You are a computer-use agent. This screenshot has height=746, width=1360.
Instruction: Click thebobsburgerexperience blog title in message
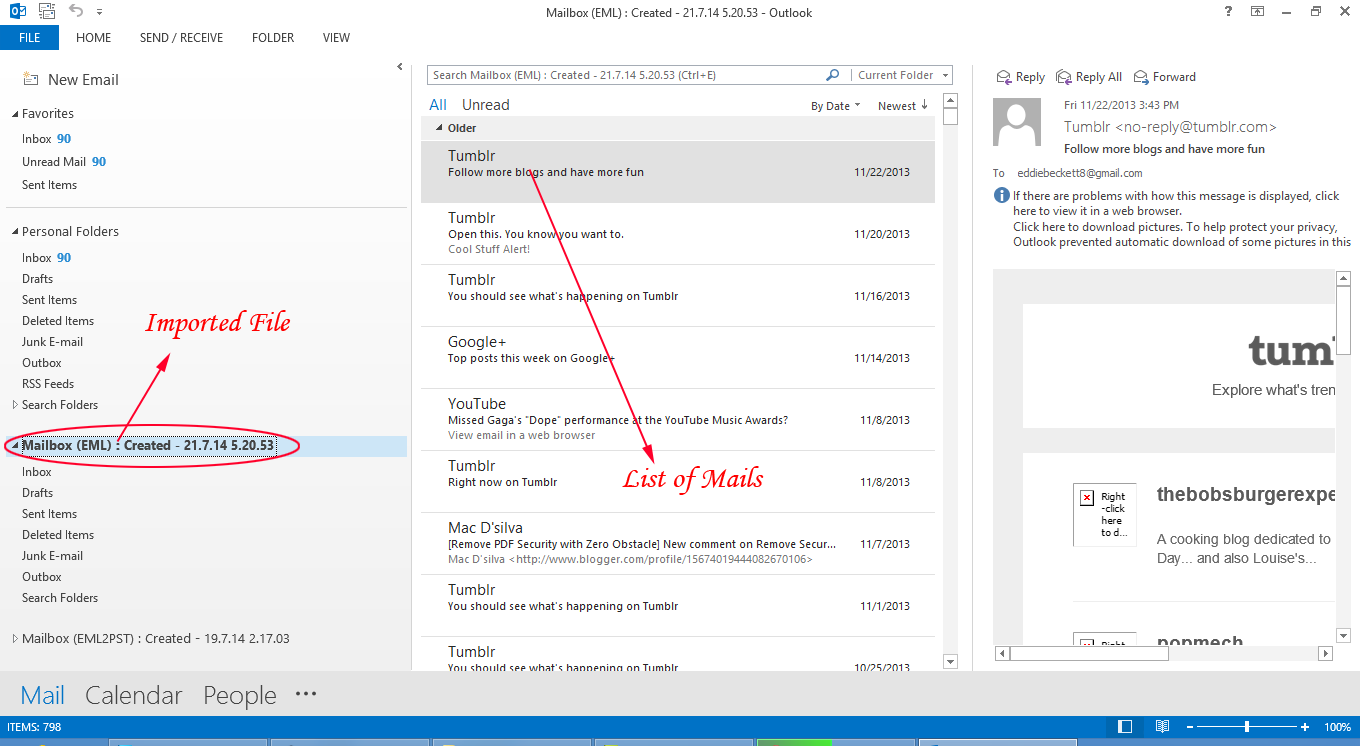tap(1246, 494)
